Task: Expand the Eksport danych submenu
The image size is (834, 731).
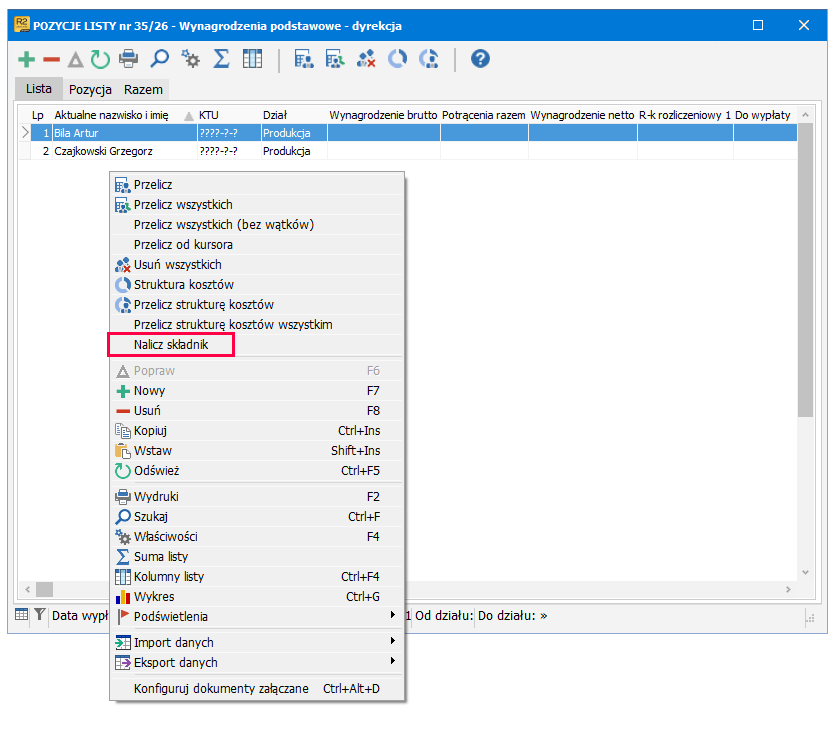Action: 256,662
